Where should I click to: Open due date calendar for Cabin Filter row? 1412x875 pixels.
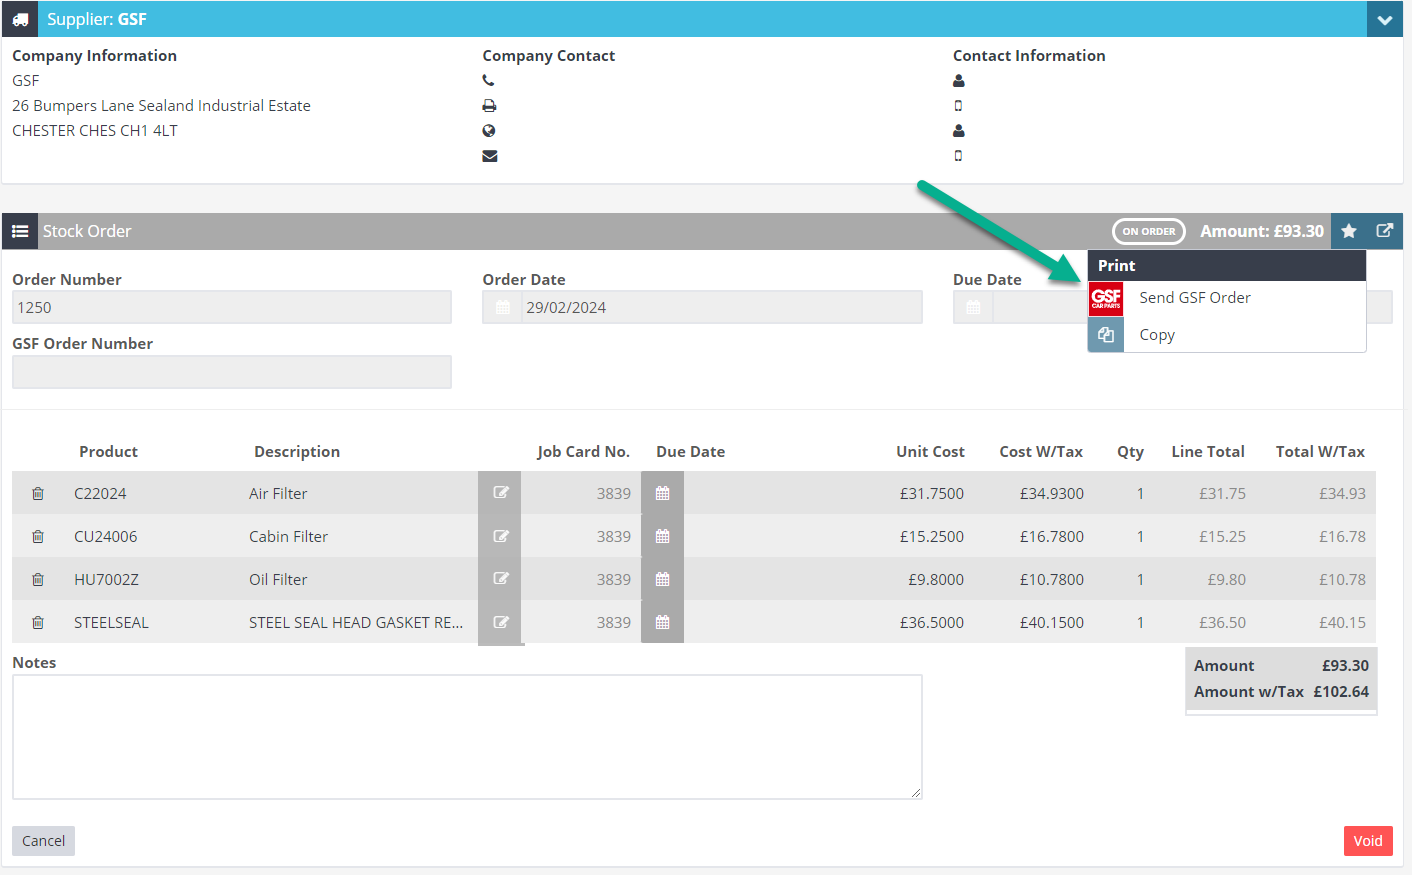pos(662,536)
